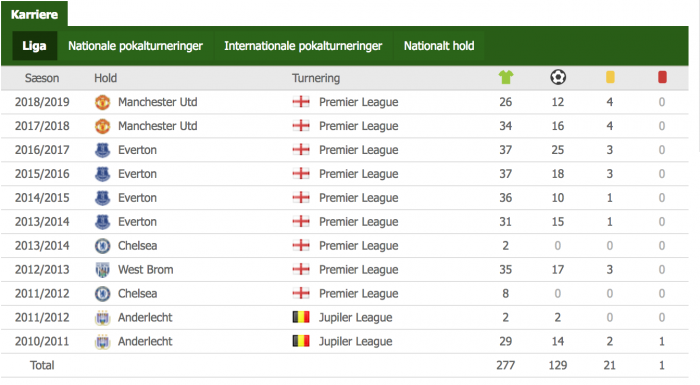Open Manchester Utd link in 2017/2018 row
The height and width of the screenshot is (385, 700).
pyautogui.click(x=158, y=126)
